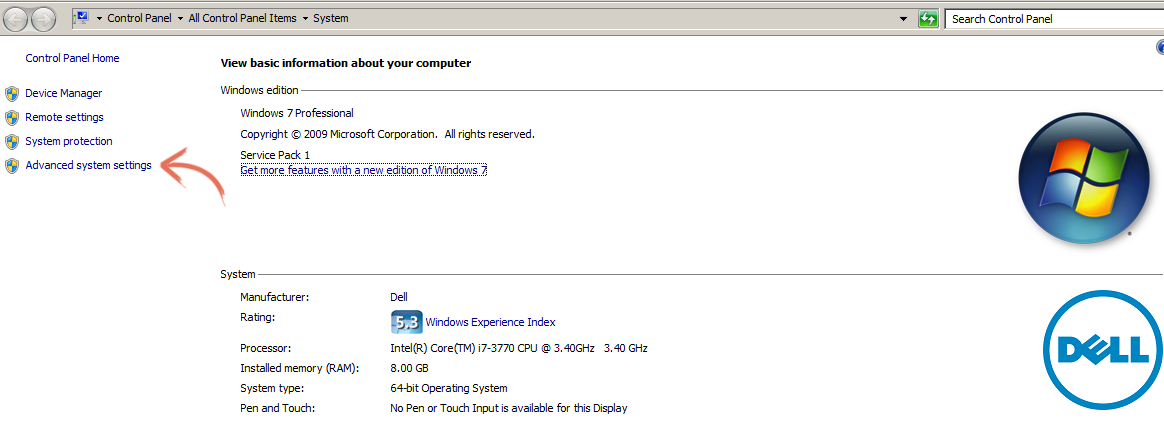Open the address bar history dropdown
The image size is (1164, 421).
point(903,19)
